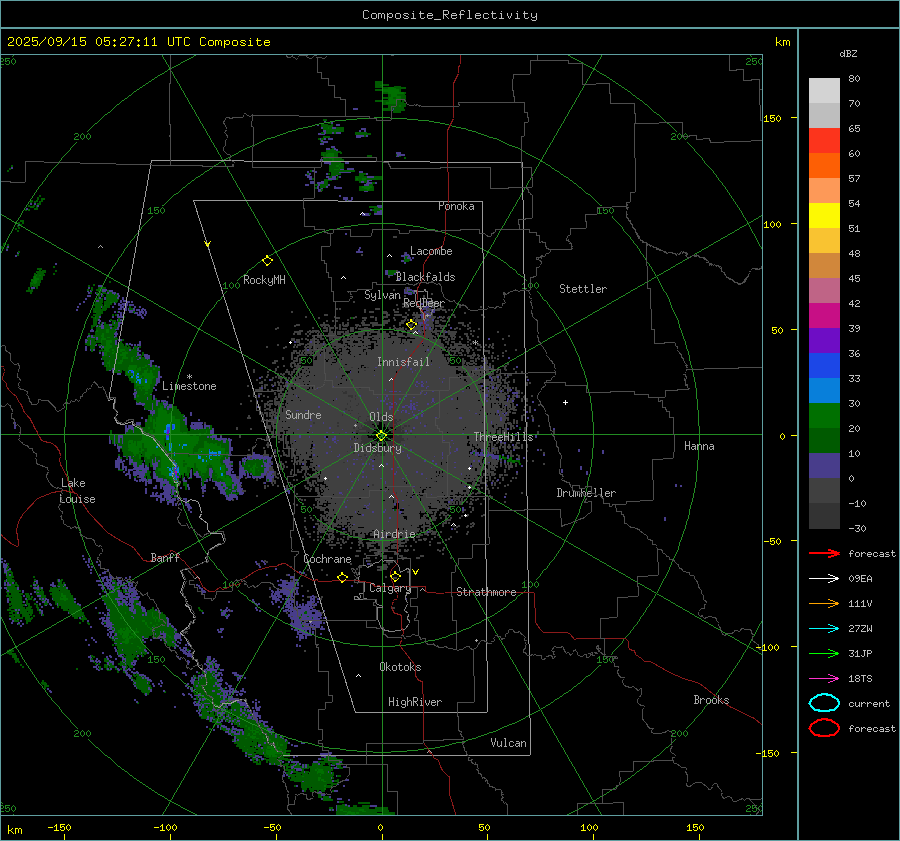Viewport: 900px width, 841px height.
Task: Select the orange 60 dBZ color swatch
Action: click(x=824, y=165)
